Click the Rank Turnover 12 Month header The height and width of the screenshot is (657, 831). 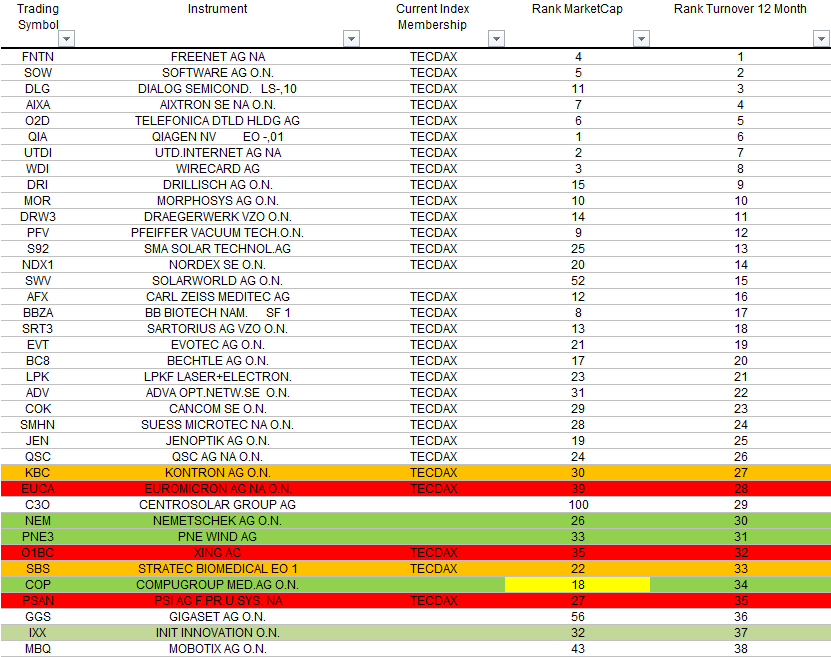coord(740,9)
